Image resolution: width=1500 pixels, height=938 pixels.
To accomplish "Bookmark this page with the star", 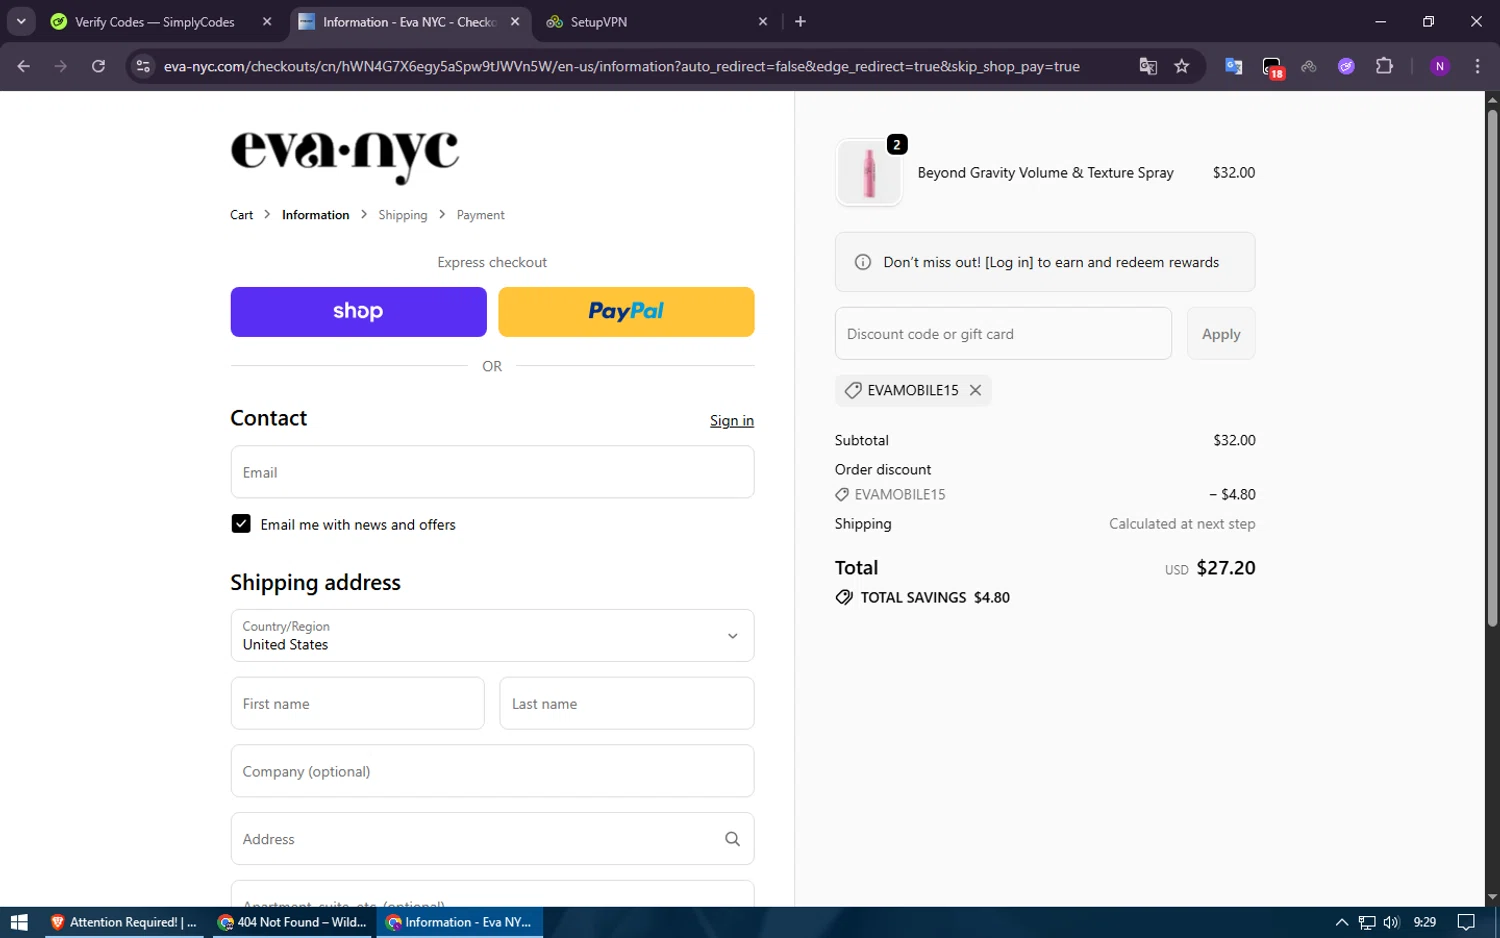I will (x=1182, y=66).
